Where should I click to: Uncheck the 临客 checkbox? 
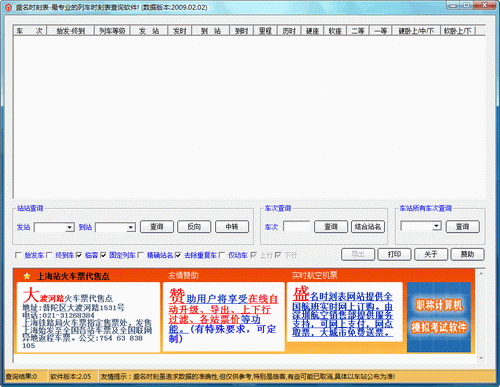click(79, 255)
